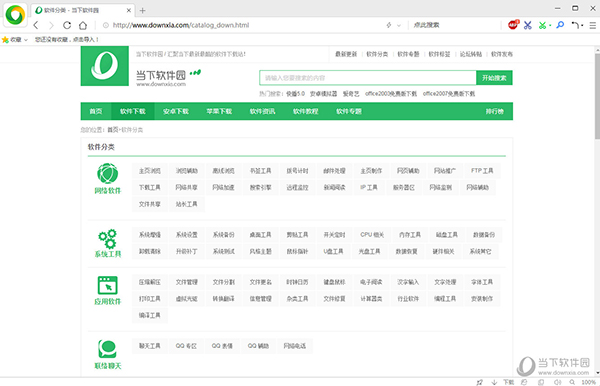Open the CPU相关 category
This screenshot has height=386, width=600.
point(372,235)
